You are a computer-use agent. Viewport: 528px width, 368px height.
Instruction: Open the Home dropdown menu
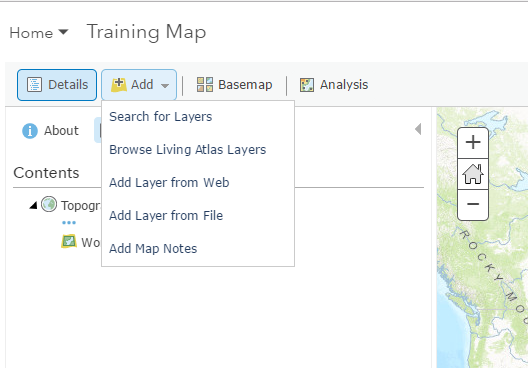[39, 33]
